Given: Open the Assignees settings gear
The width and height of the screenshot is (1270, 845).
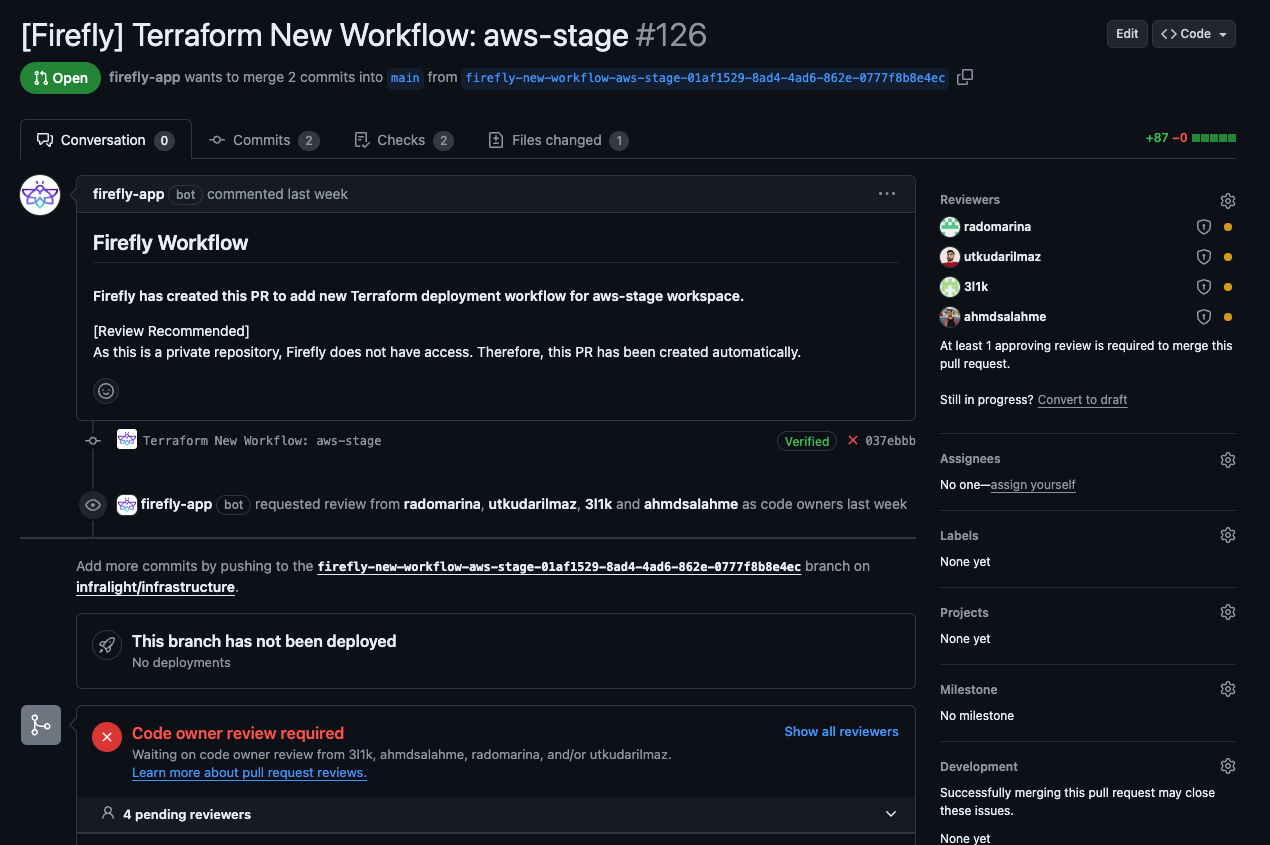Looking at the screenshot, I should (x=1228, y=460).
